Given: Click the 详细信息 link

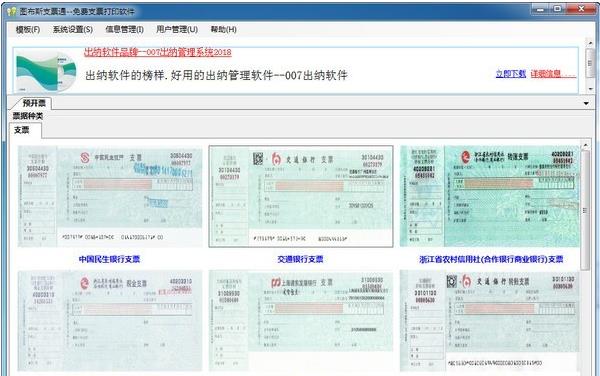Looking at the screenshot, I should (x=553, y=74).
